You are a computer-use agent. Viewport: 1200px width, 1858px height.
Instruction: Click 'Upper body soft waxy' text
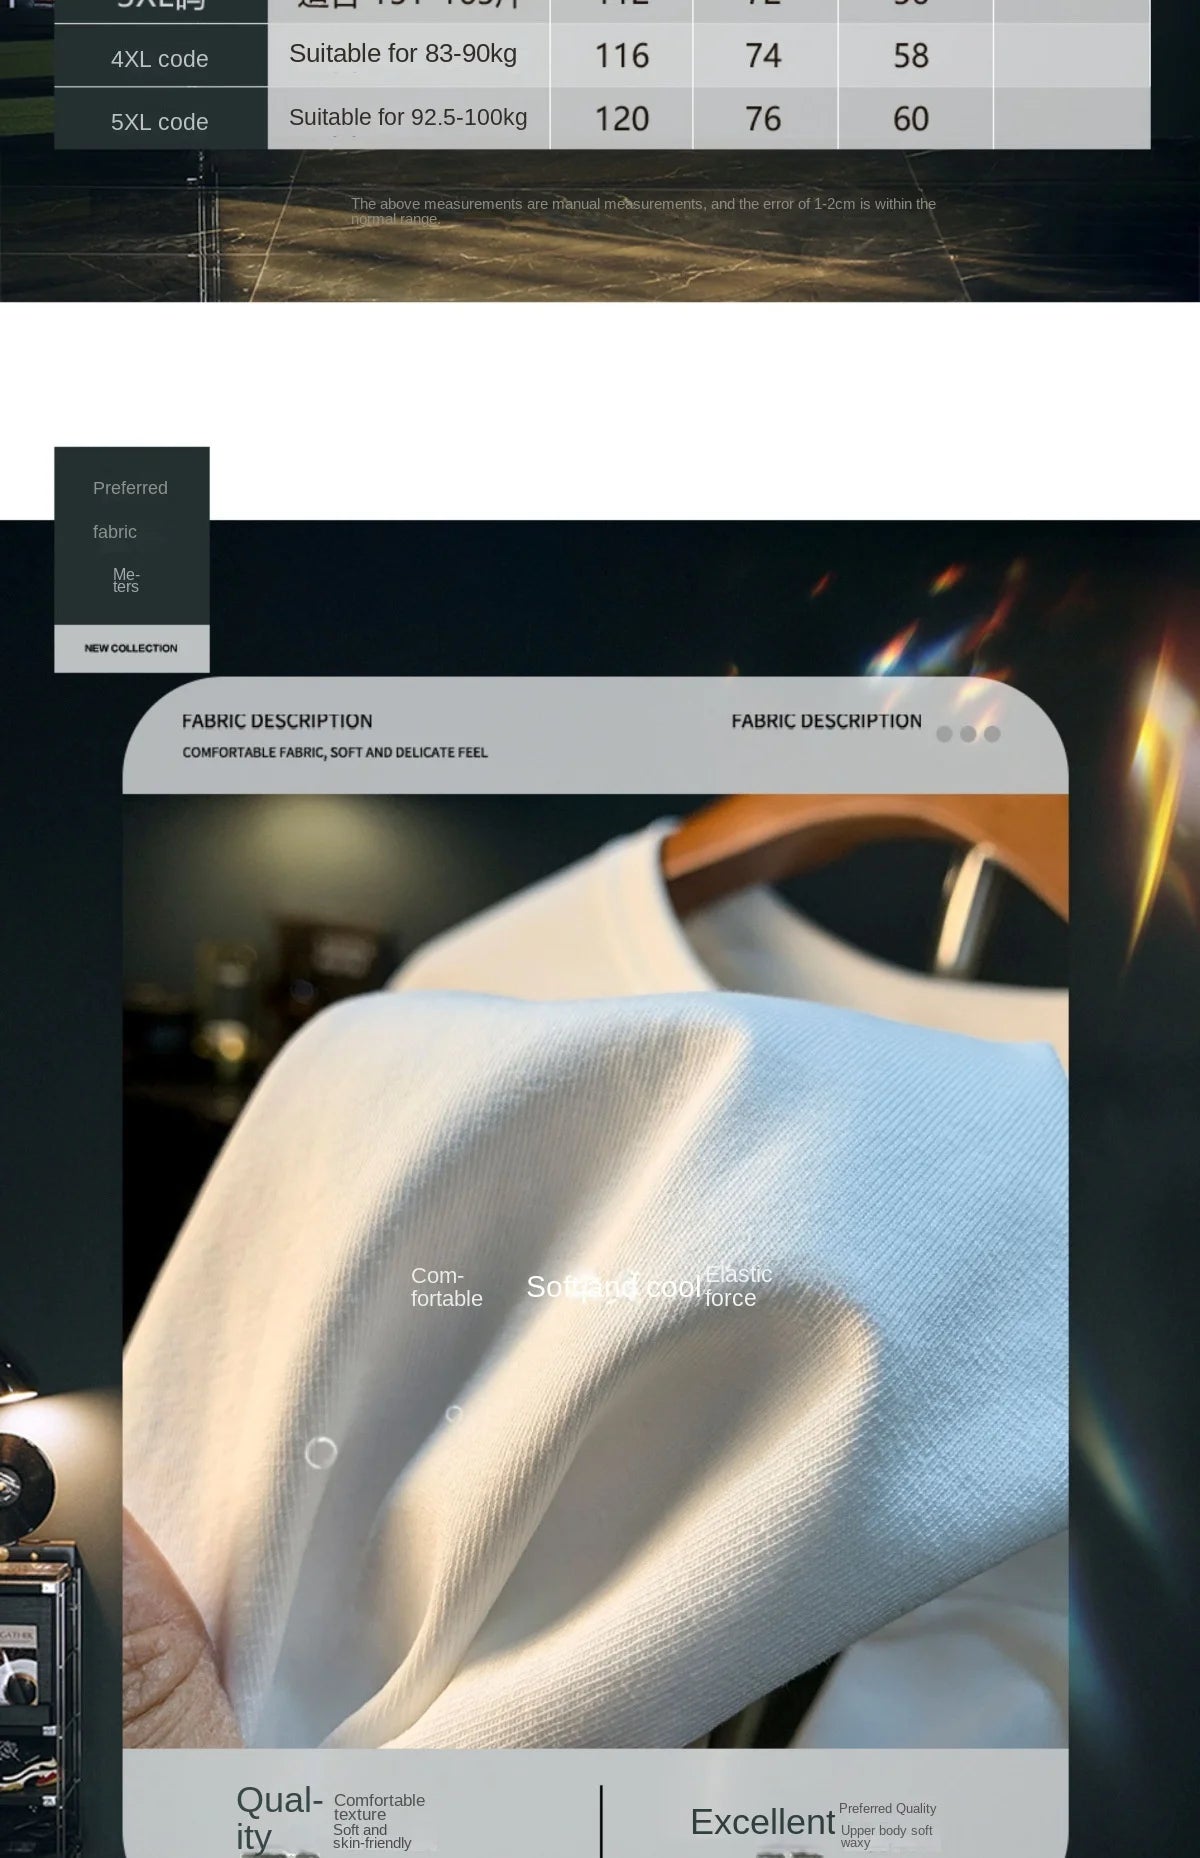(x=886, y=1836)
